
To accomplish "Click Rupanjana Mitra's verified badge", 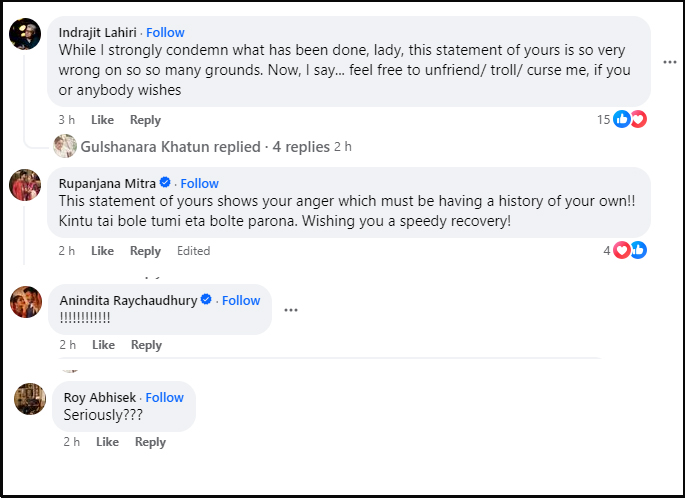I will coord(165,182).
